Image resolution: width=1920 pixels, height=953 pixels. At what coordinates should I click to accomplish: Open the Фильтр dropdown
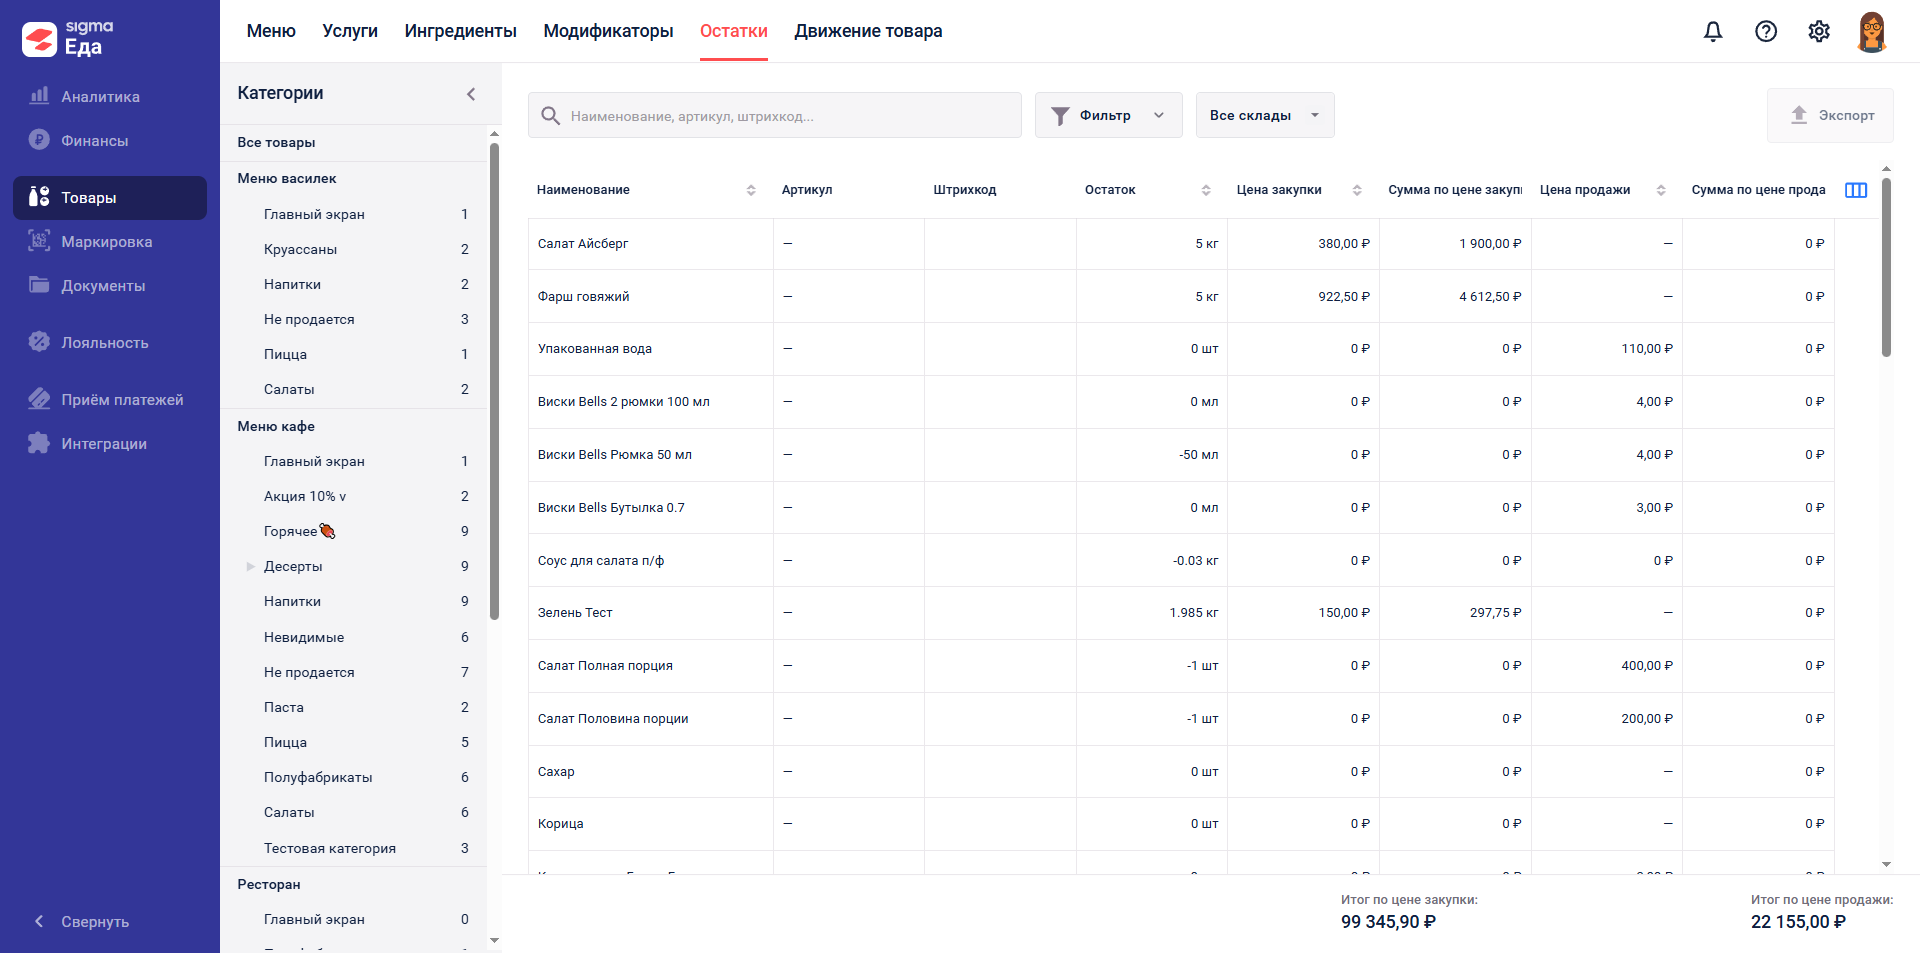pos(1108,116)
